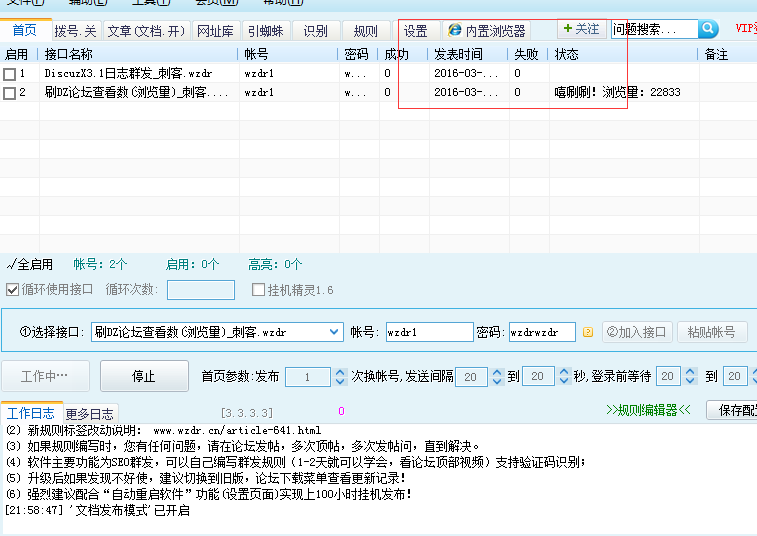Click the 保存配置 button at right edge
This screenshot has width=757, height=536.
(x=733, y=410)
